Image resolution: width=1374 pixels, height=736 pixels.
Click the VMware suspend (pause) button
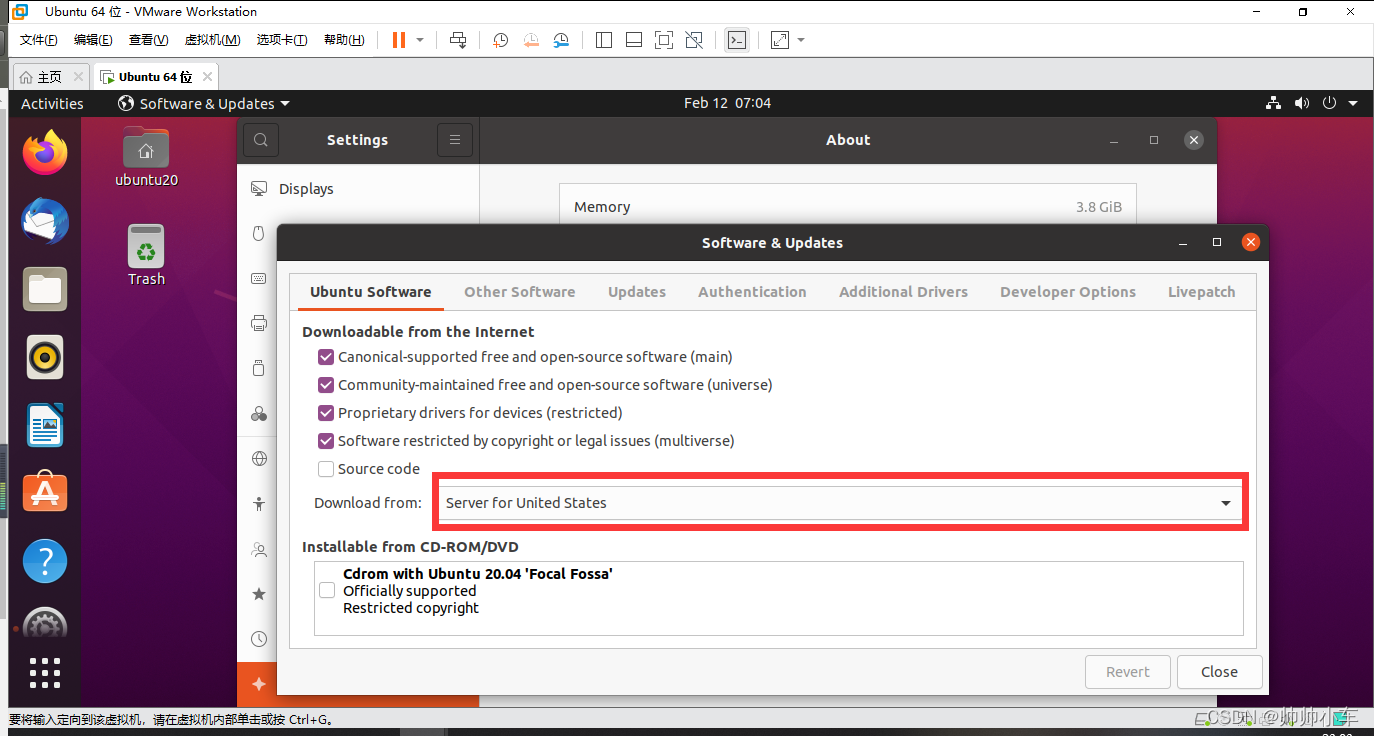point(399,40)
